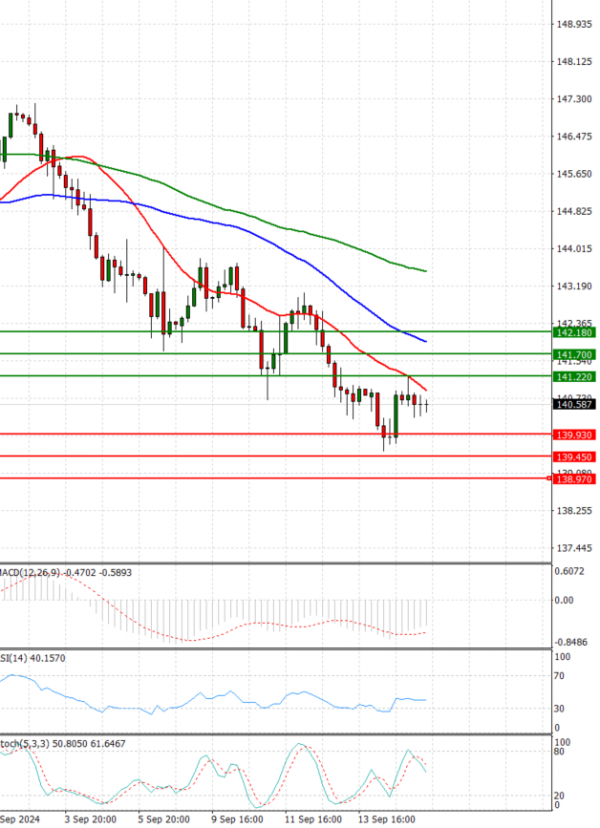
Task: Click the 148.125 price axis value
Action: point(574,62)
